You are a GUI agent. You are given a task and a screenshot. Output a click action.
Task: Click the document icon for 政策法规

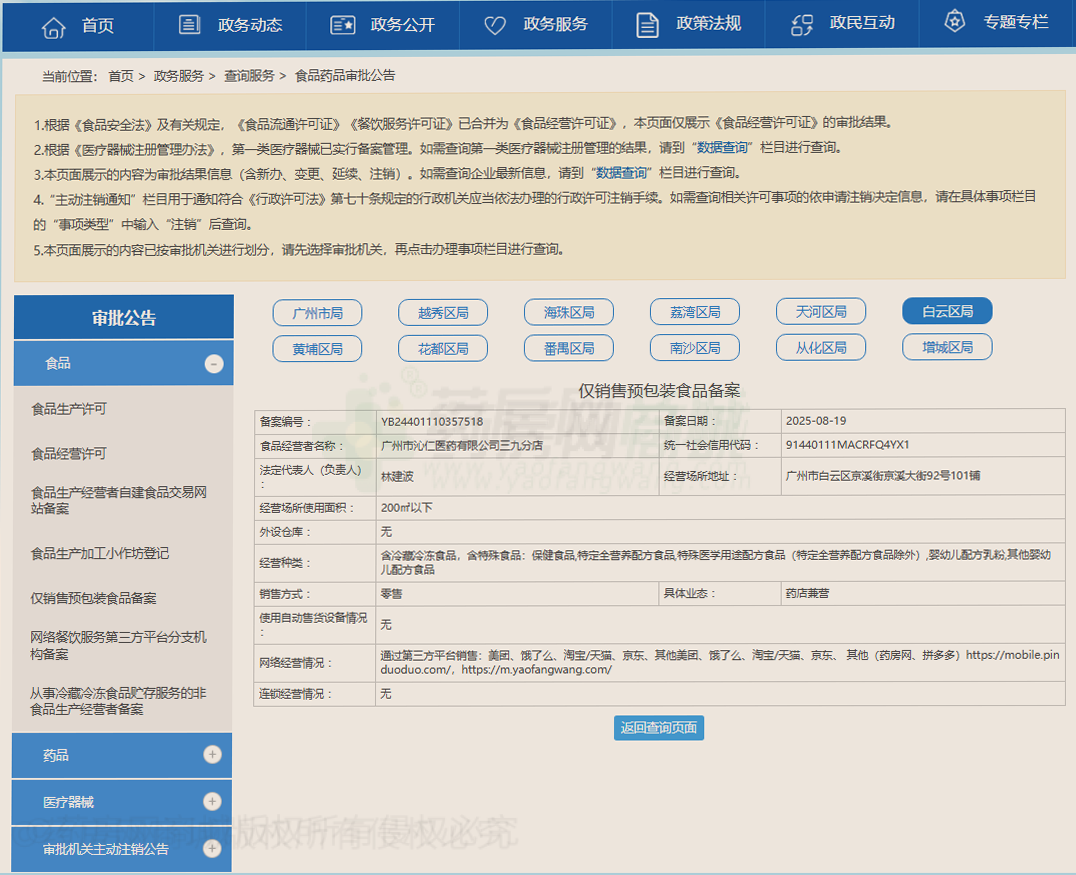[x=648, y=25]
